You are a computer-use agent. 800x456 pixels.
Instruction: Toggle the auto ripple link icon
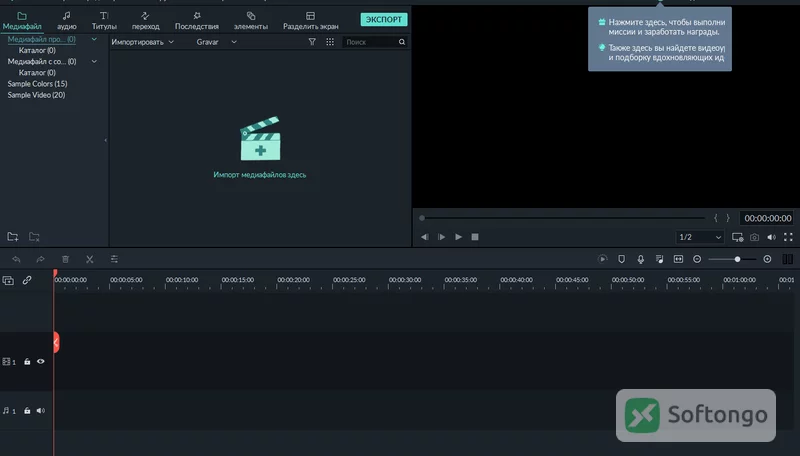pos(27,280)
